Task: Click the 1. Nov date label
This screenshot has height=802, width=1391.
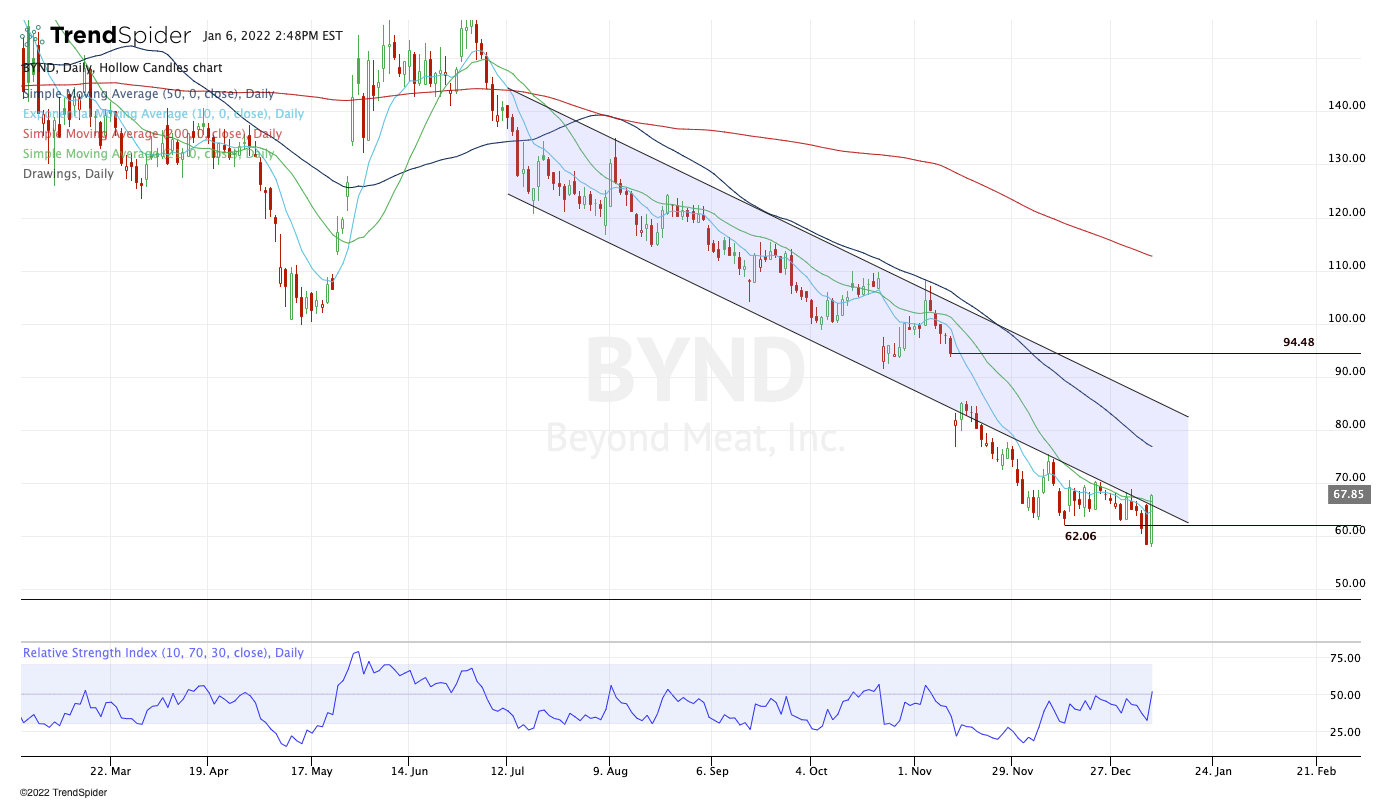Action: tap(915, 771)
